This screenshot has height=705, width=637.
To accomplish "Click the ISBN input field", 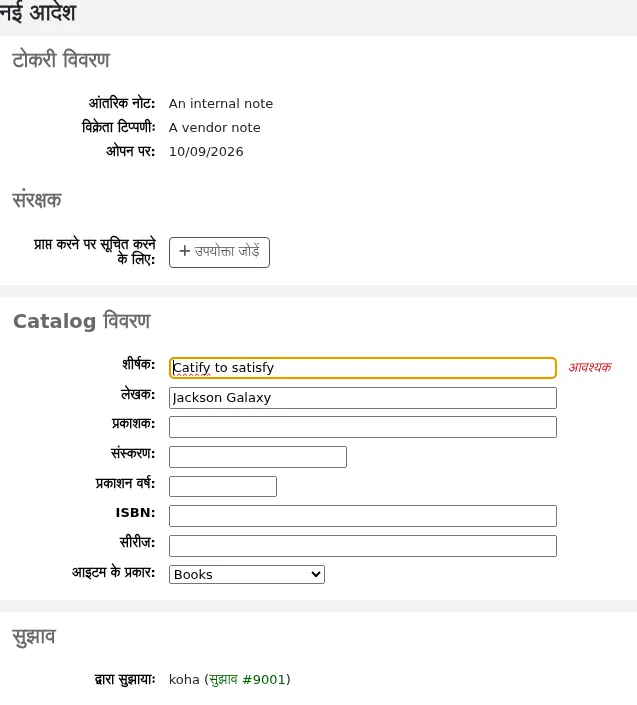I will pos(363,516).
